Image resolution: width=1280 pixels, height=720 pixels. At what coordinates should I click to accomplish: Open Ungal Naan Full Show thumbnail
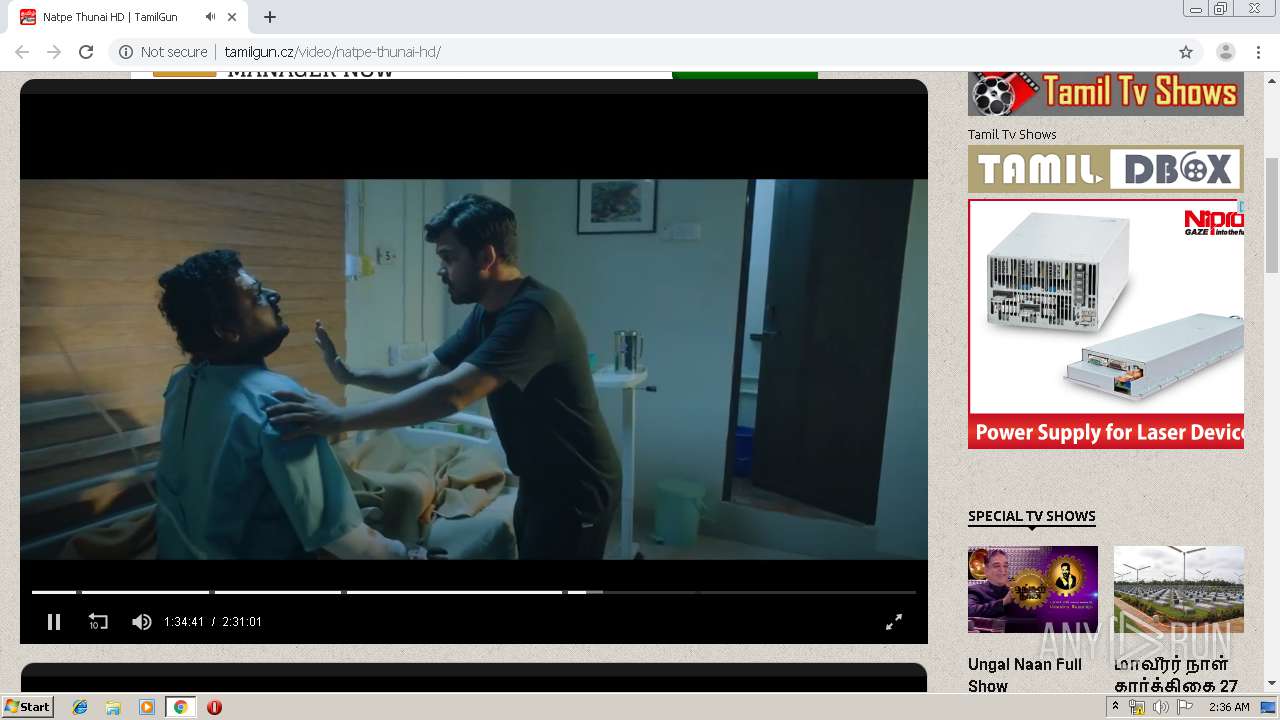click(x=1033, y=589)
